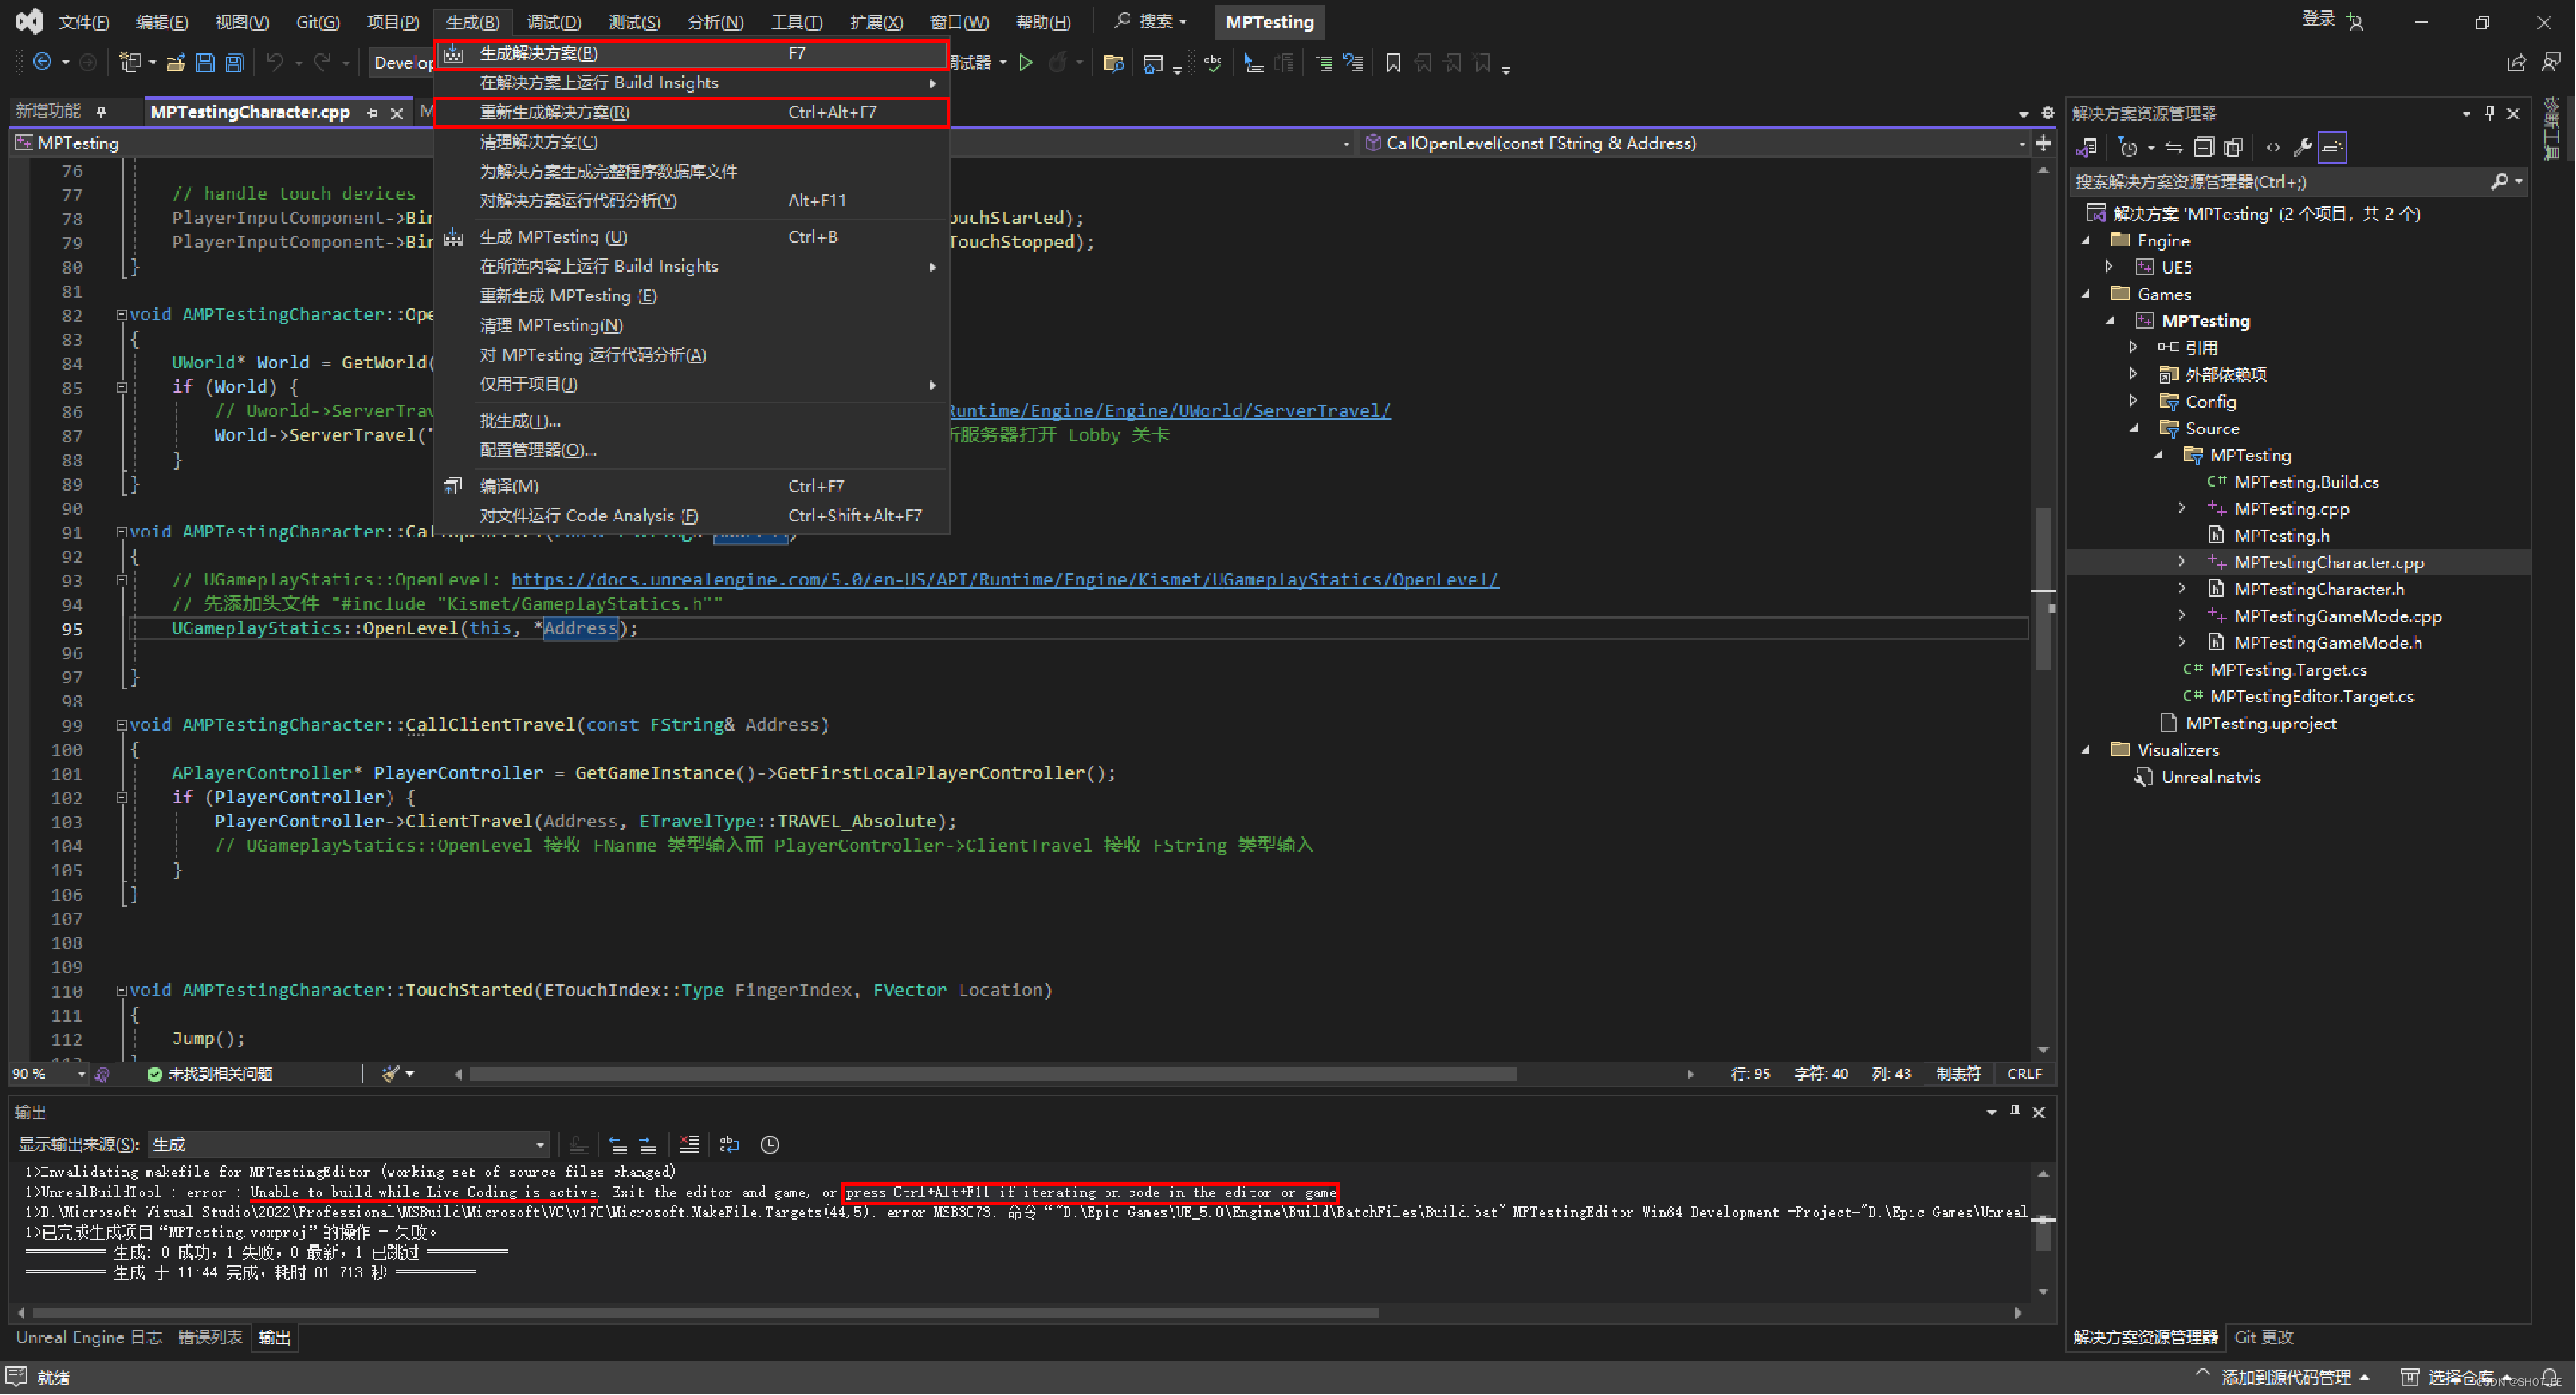This screenshot has width=2576, height=1395.
Task: Close the MPTestingCharacter.cpp tab
Action: tap(397, 113)
